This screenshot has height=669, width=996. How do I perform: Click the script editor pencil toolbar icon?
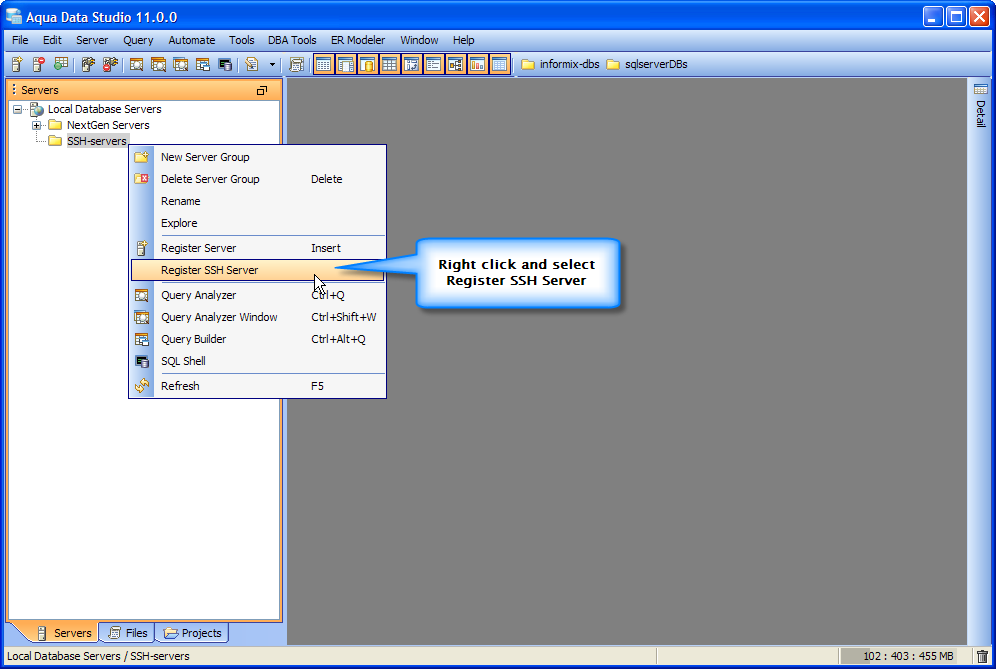[x=252, y=64]
